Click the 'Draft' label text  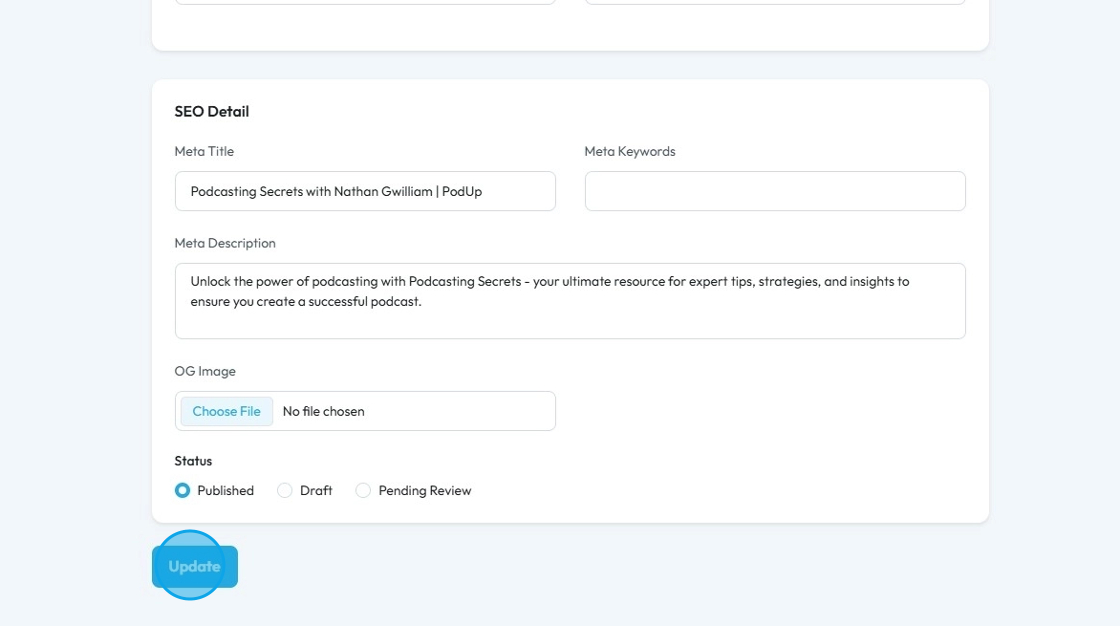(316, 491)
